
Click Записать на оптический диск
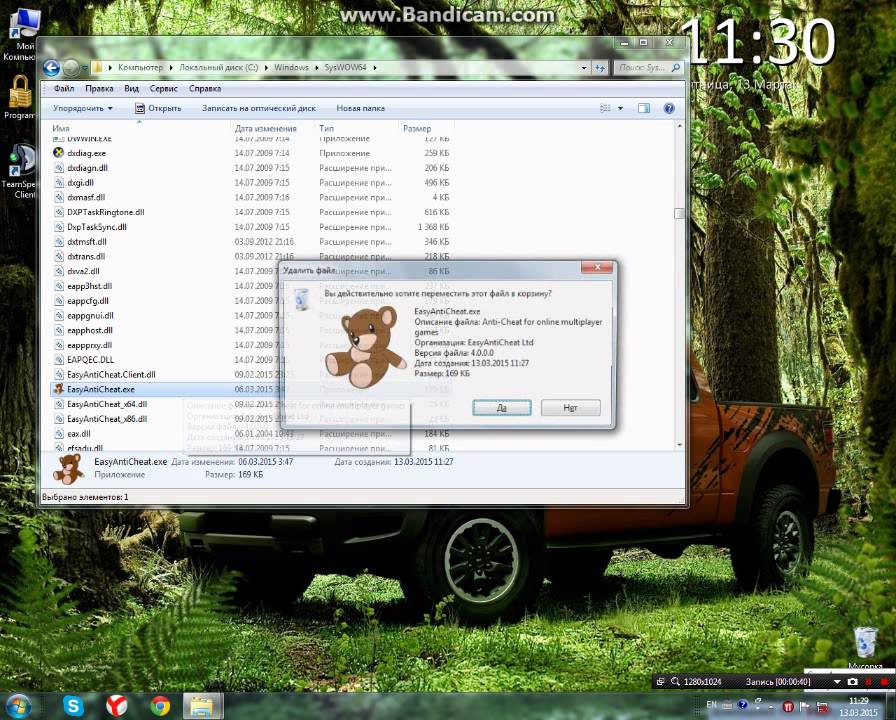coord(258,108)
